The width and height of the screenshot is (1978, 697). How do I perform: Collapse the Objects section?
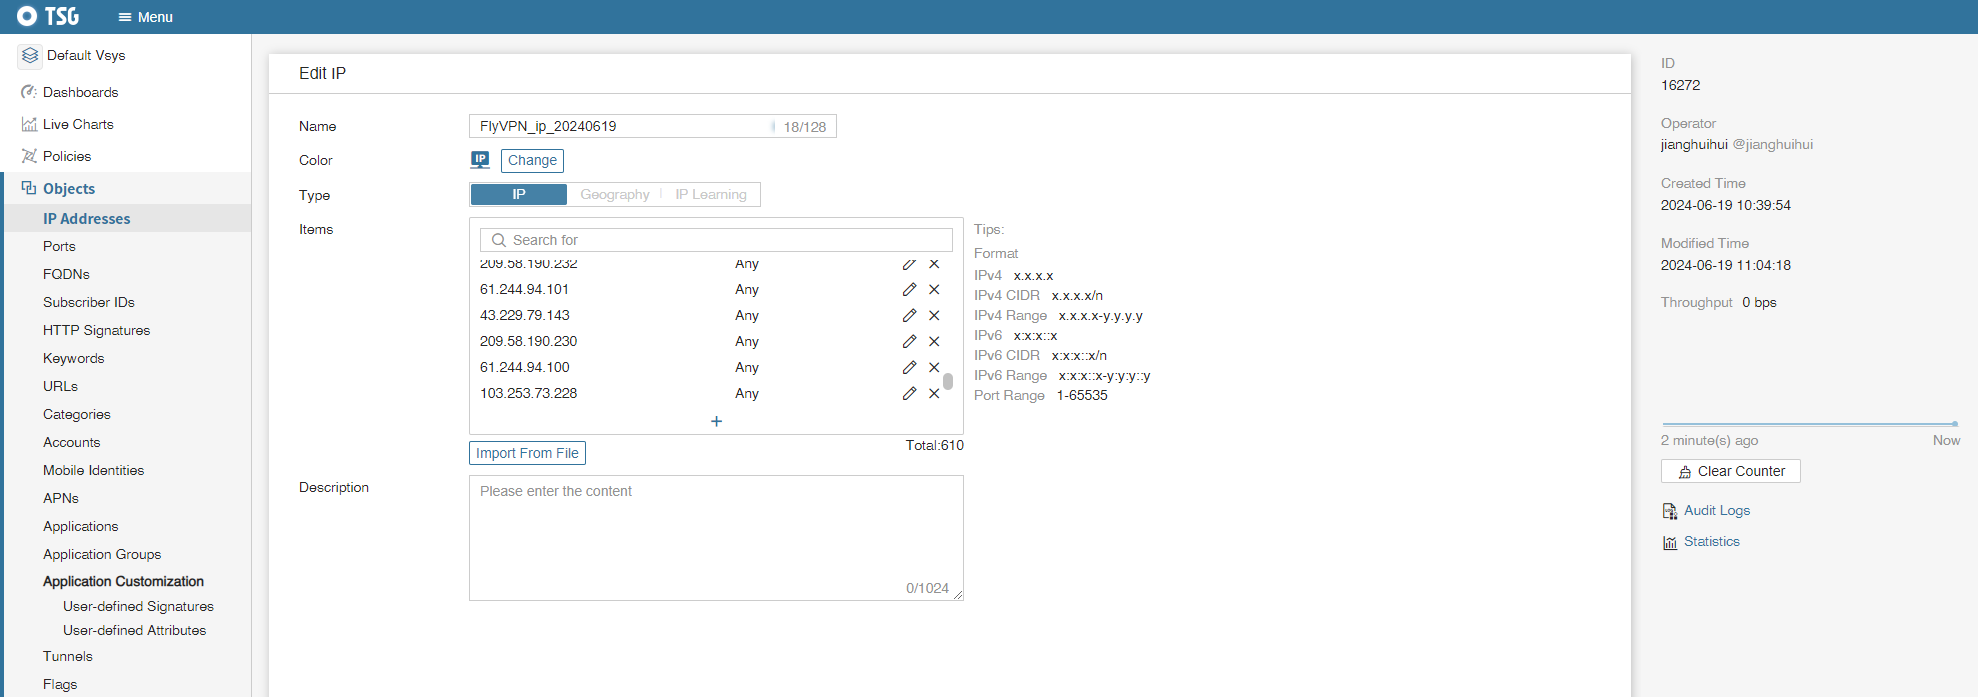point(69,189)
